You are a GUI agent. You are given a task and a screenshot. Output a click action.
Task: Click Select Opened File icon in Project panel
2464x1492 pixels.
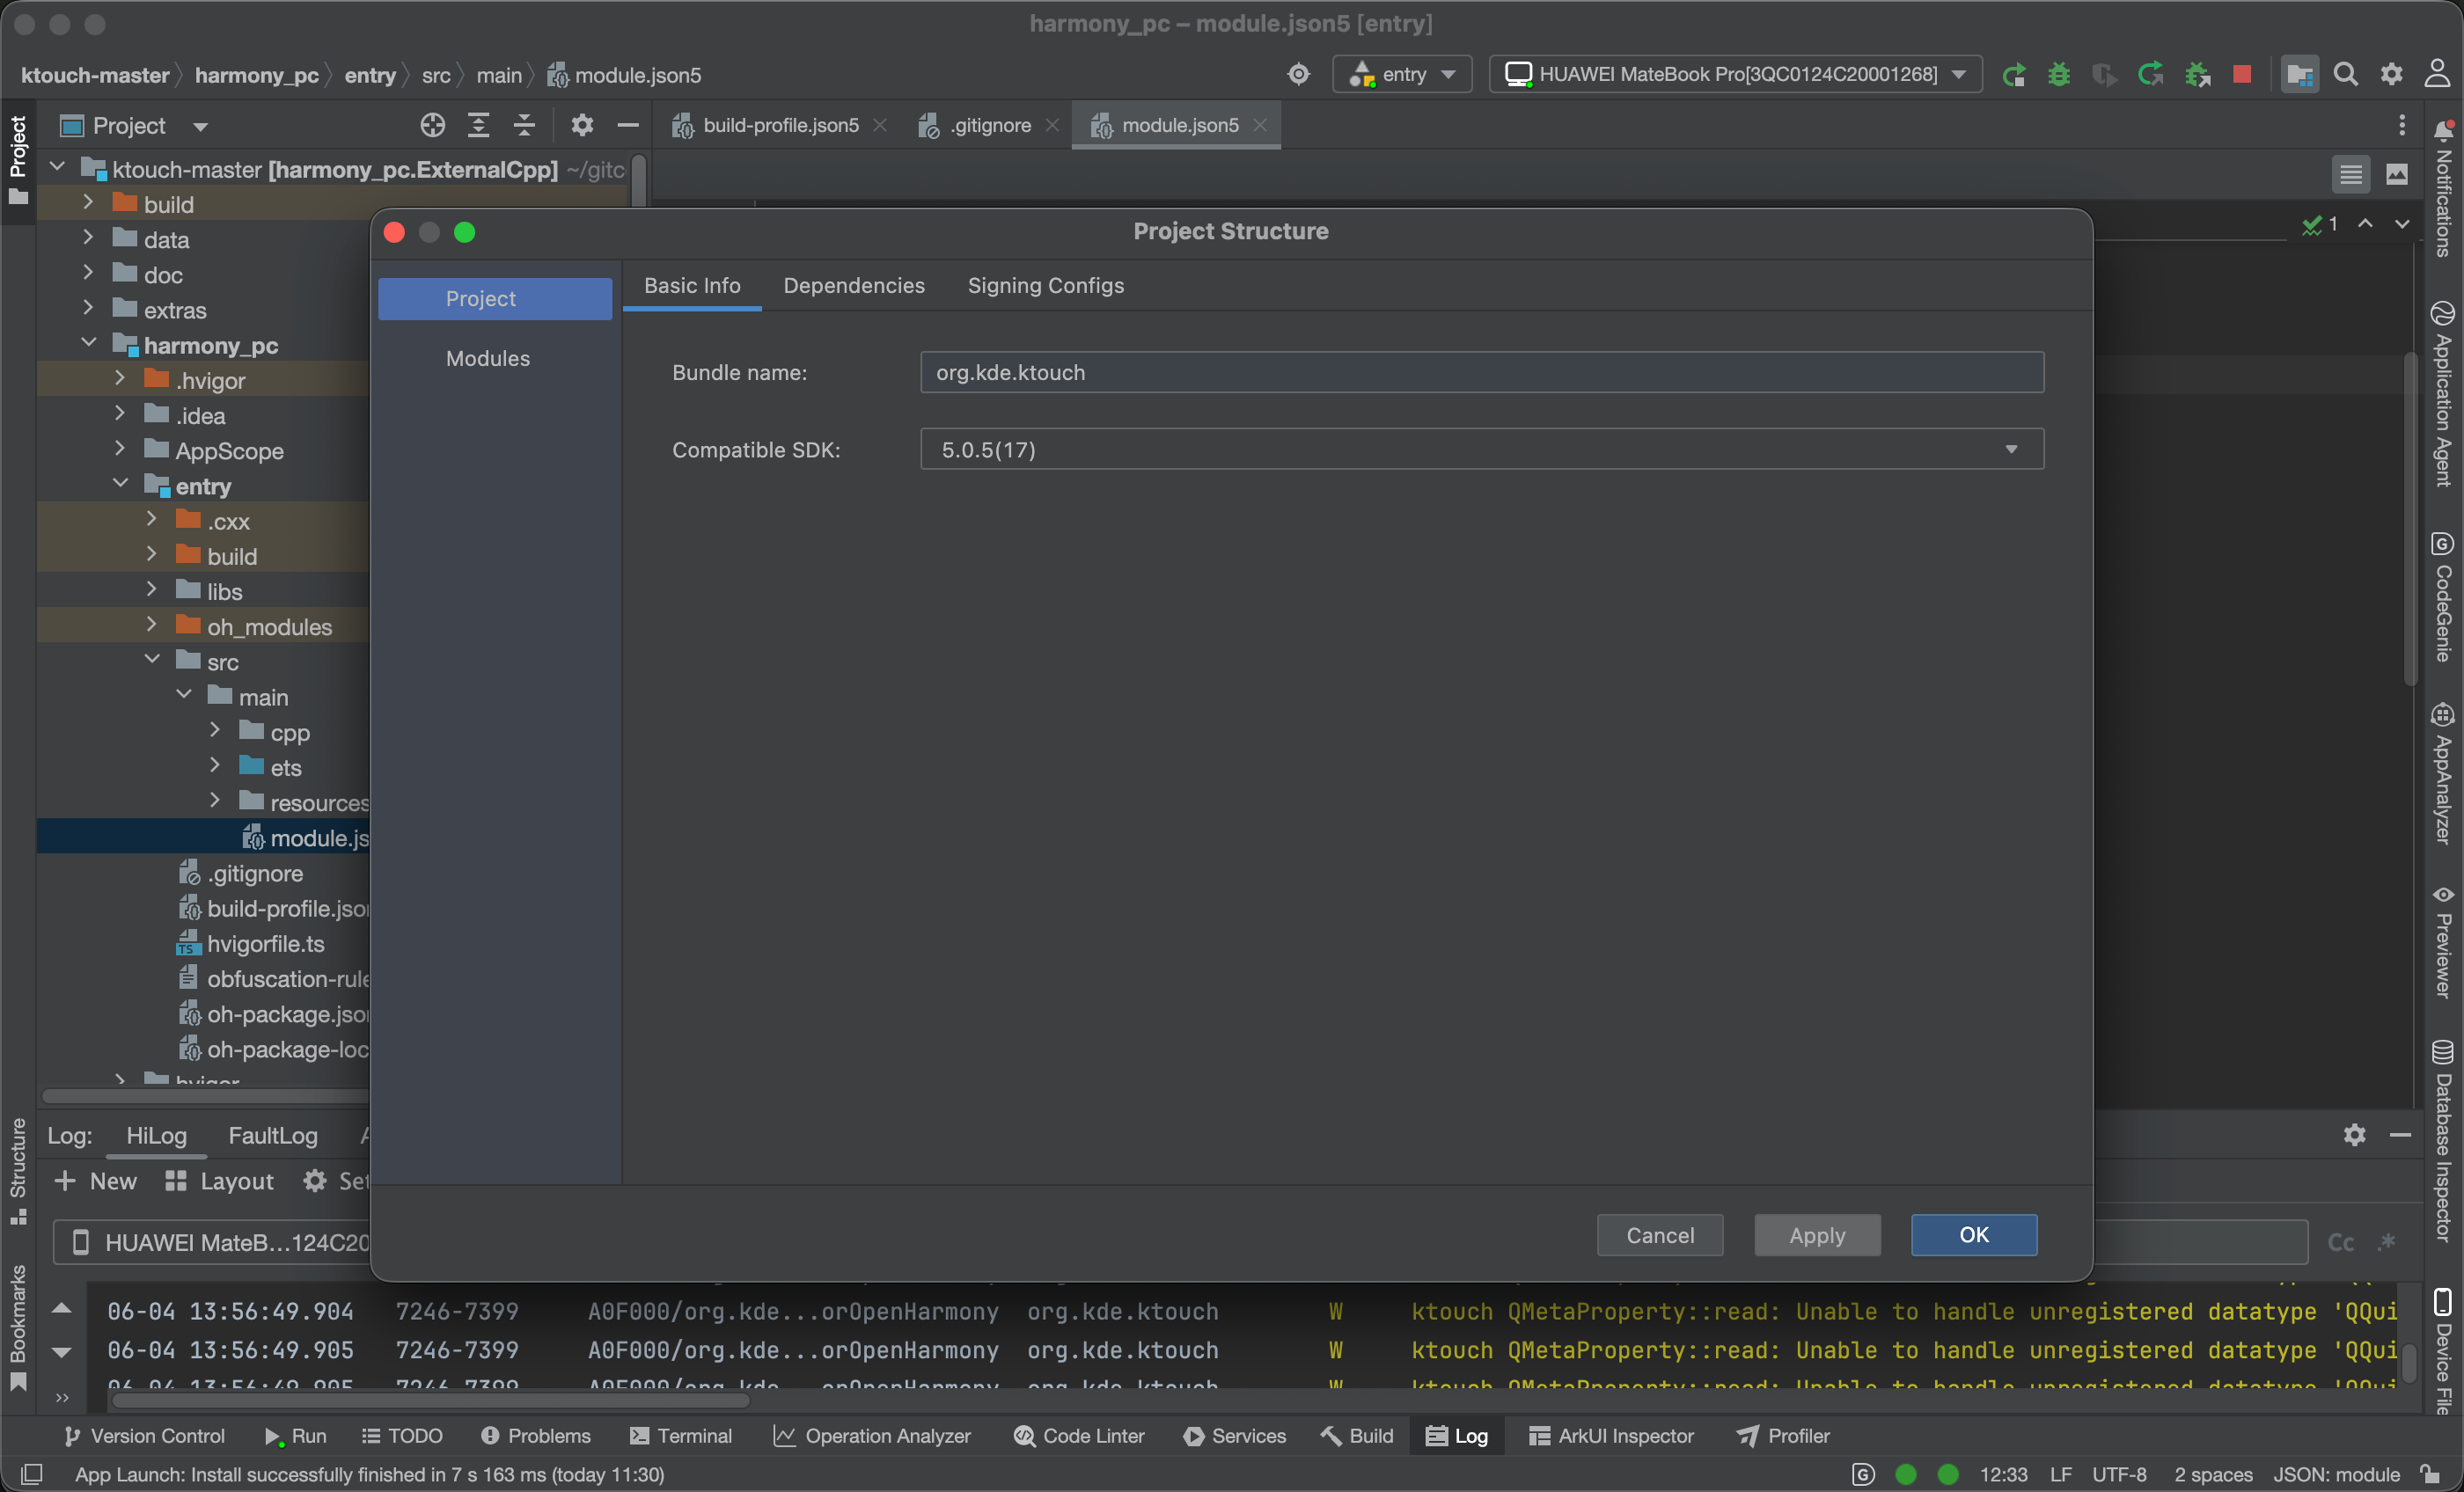coord(432,125)
